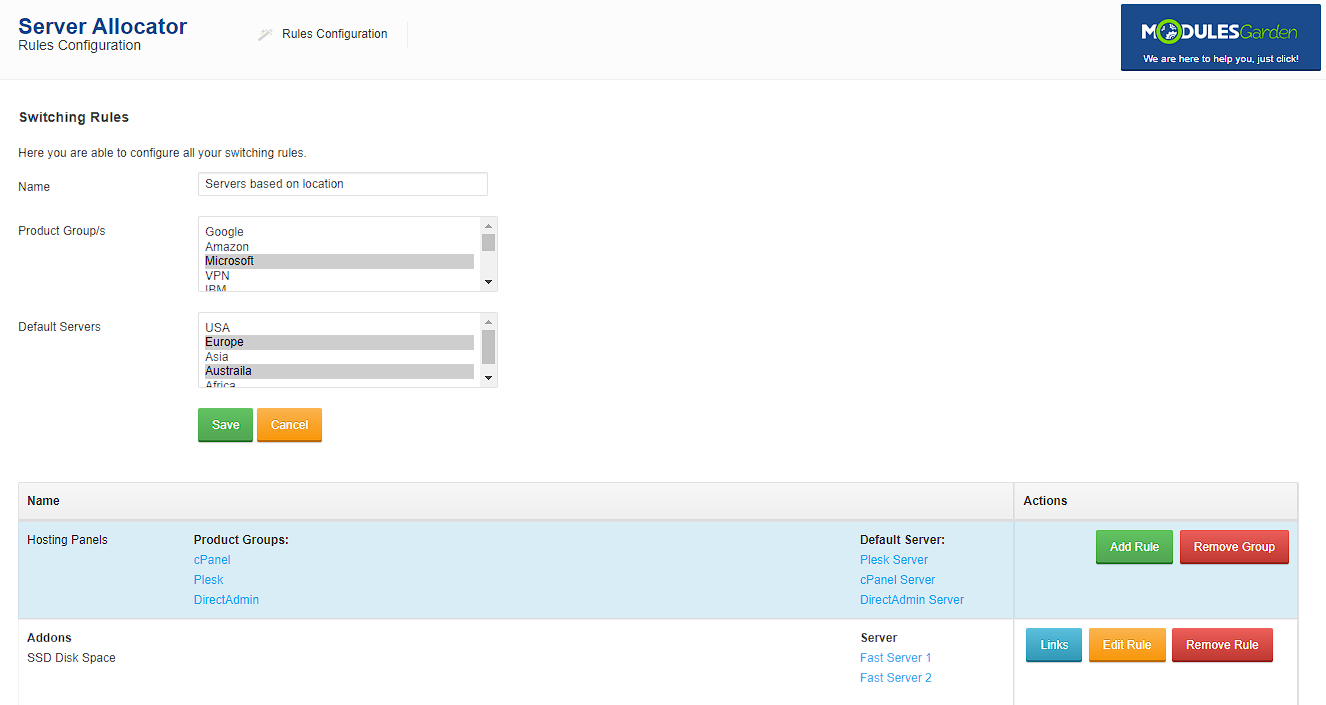Open the Fast Server 2 link

pos(896,678)
